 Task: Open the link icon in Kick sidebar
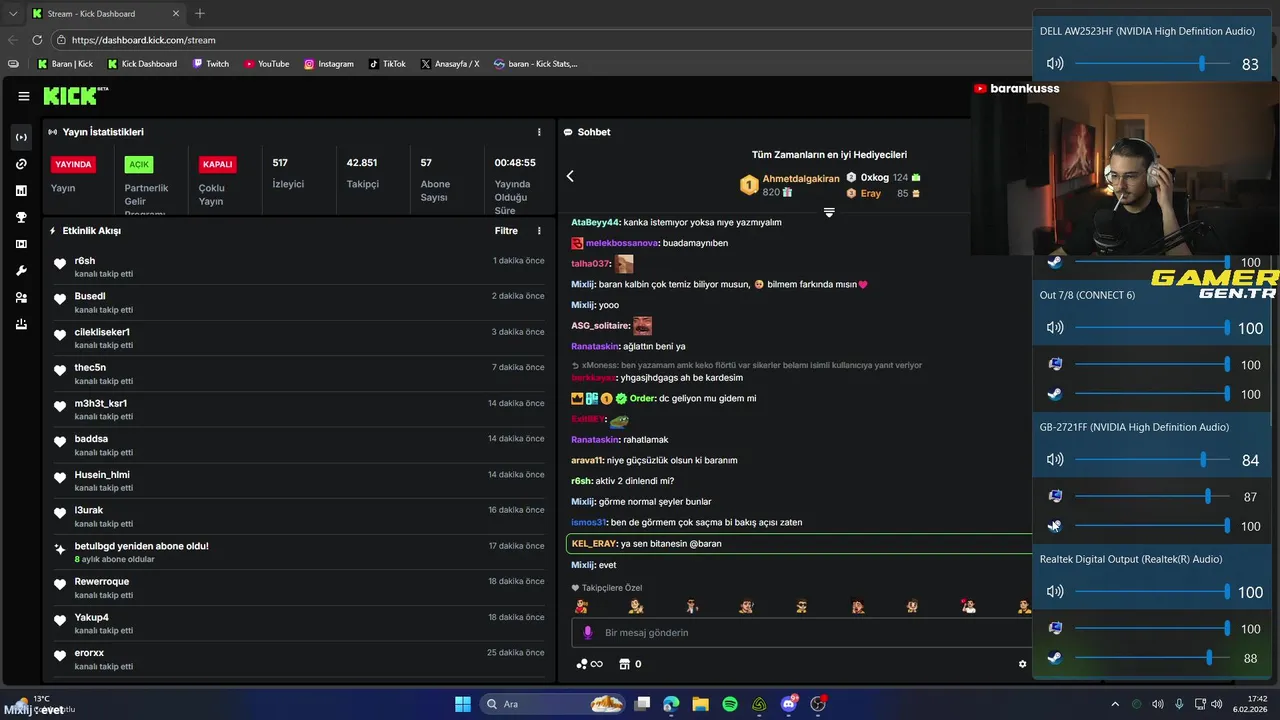pyautogui.click(x=21, y=164)
